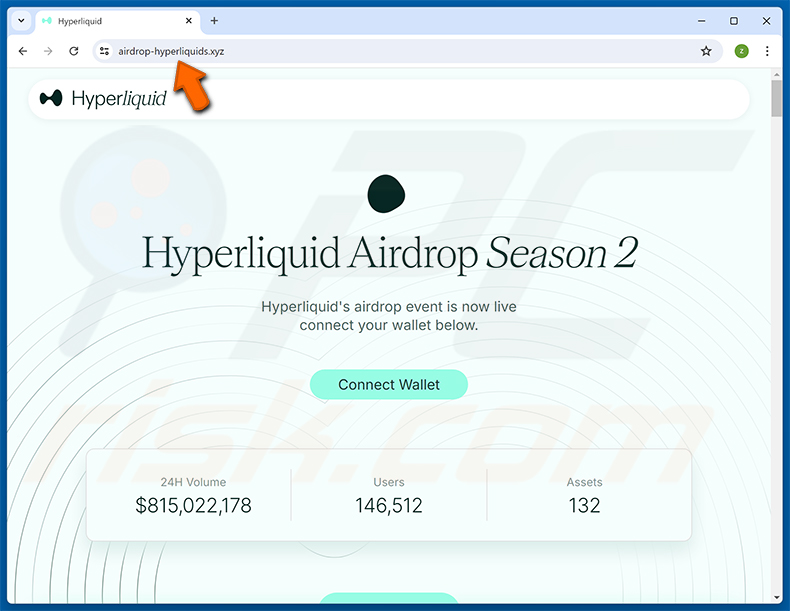Click the Connect Wallet button

tap(388, 384)
